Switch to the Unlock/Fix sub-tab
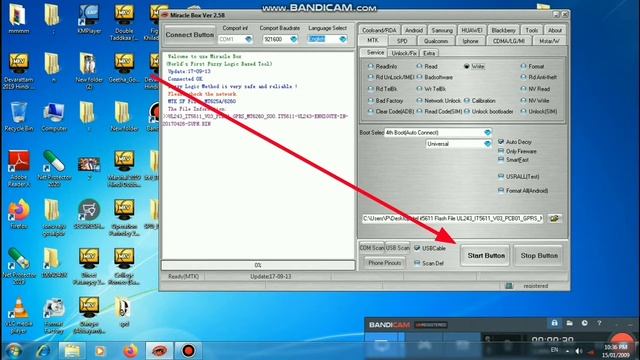The width and height of the screenshot is (640, 360). coord(403,53)
